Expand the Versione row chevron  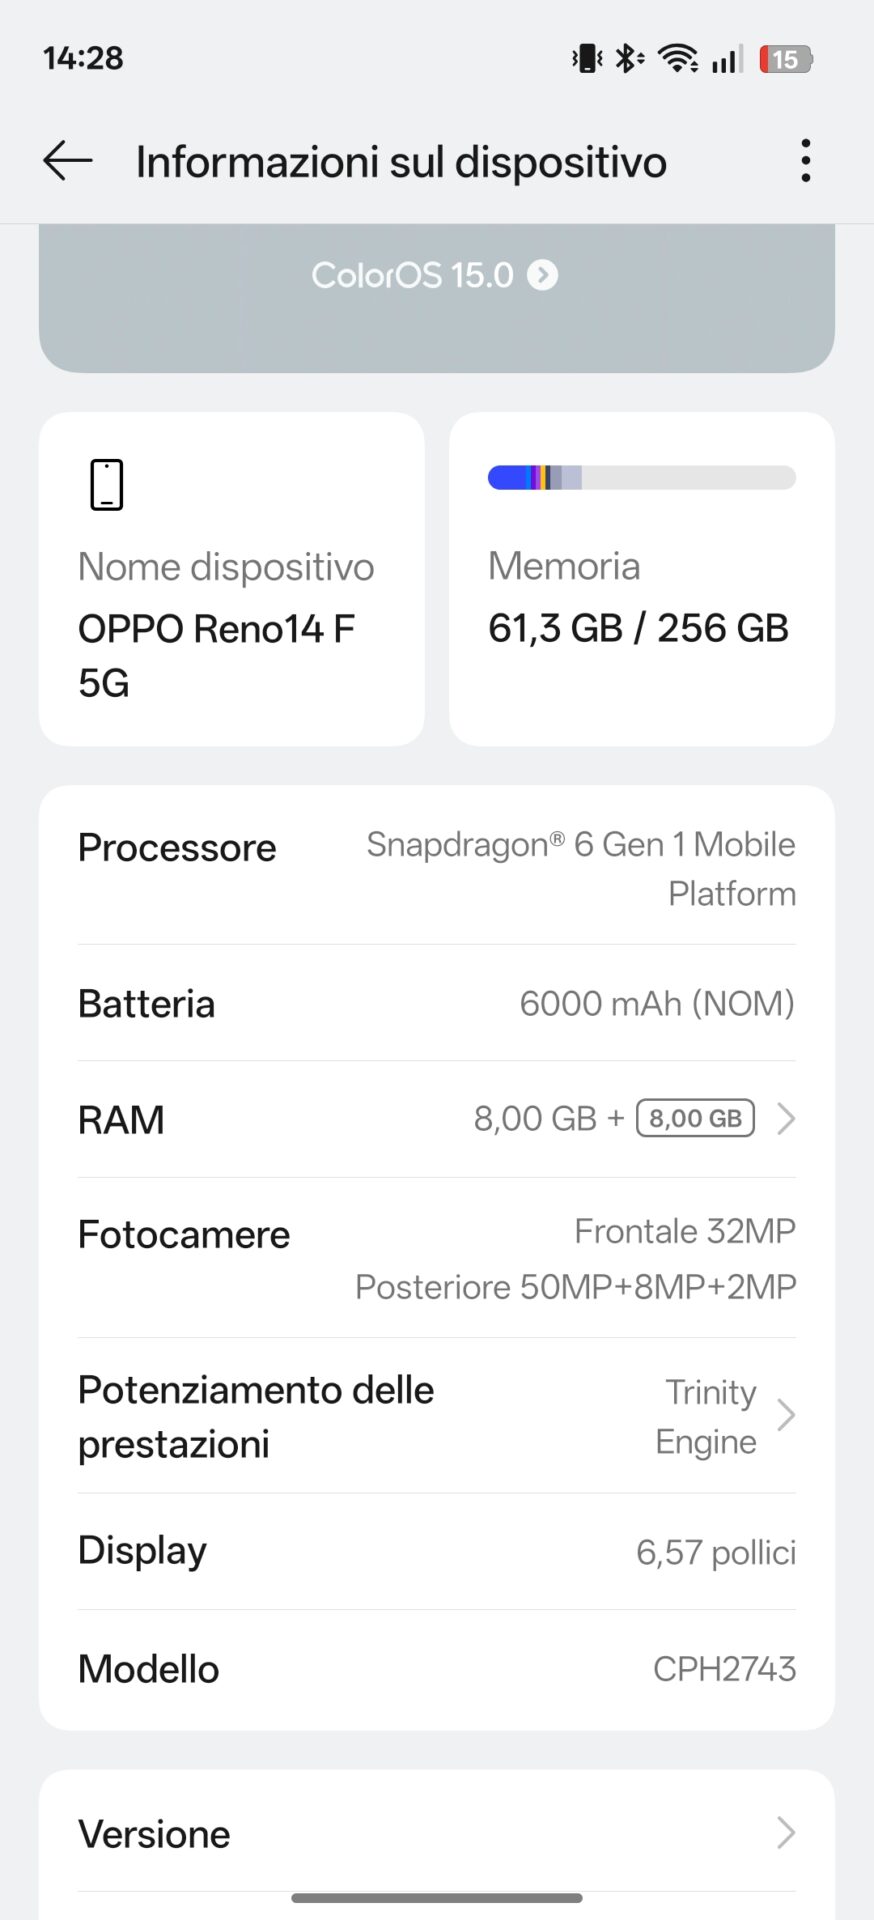[x=786, y=1833]
